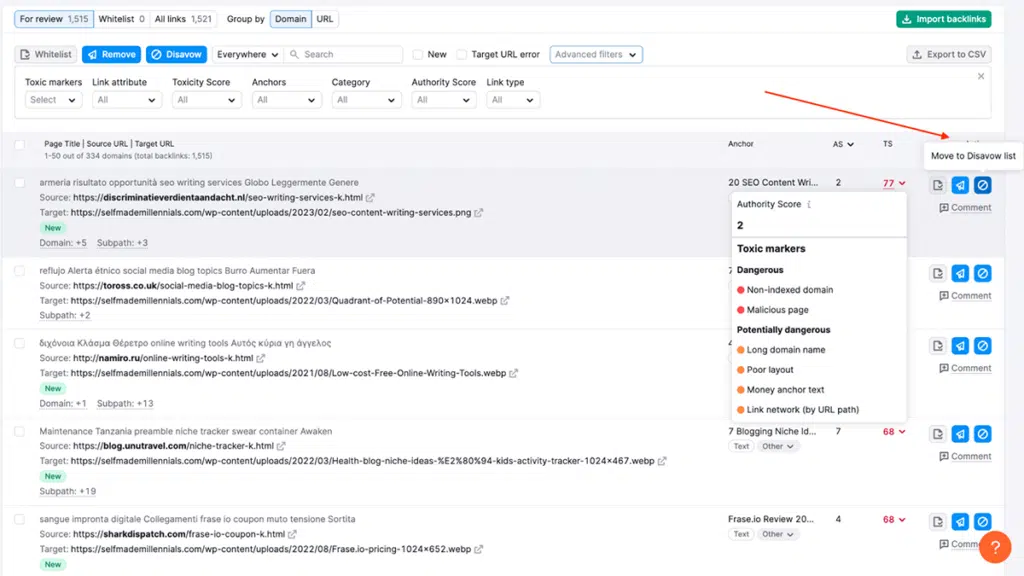
Task: Click the Disavow icon on the sharkdispatch backlink row
Action: (983, 521)
